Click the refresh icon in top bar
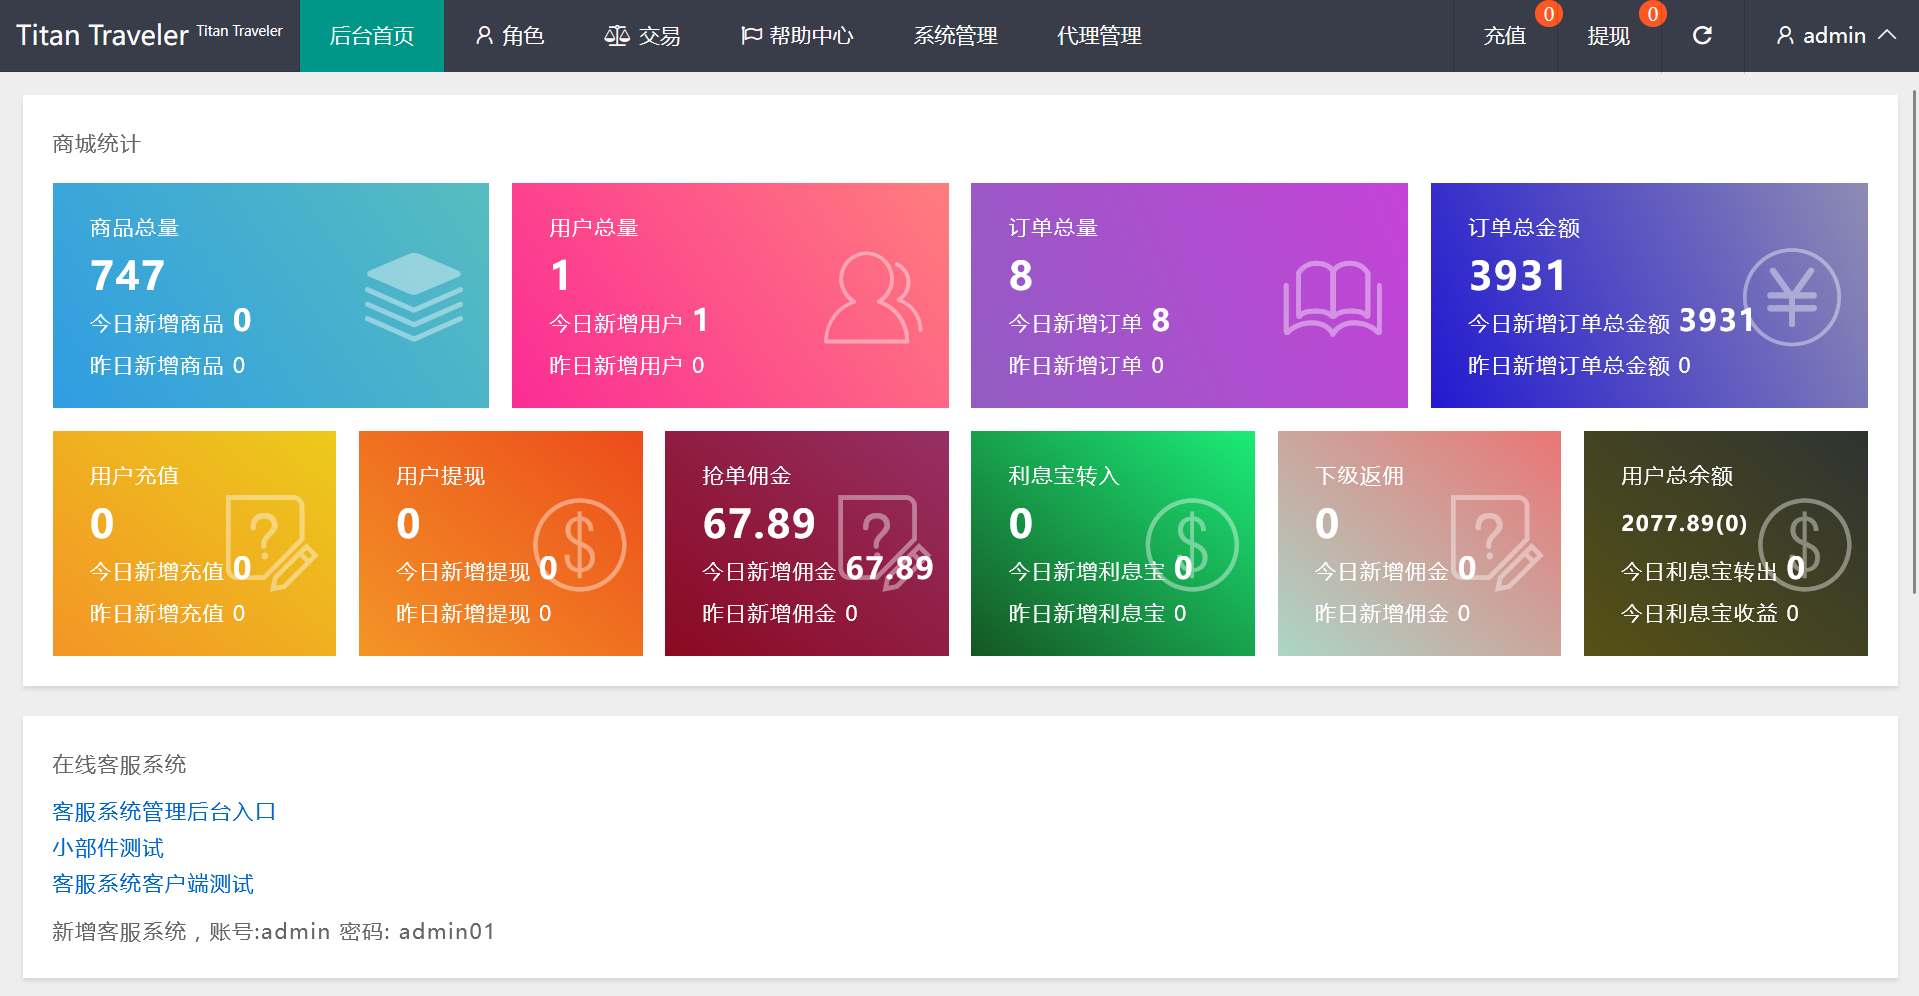 (x=1702, y=36)
